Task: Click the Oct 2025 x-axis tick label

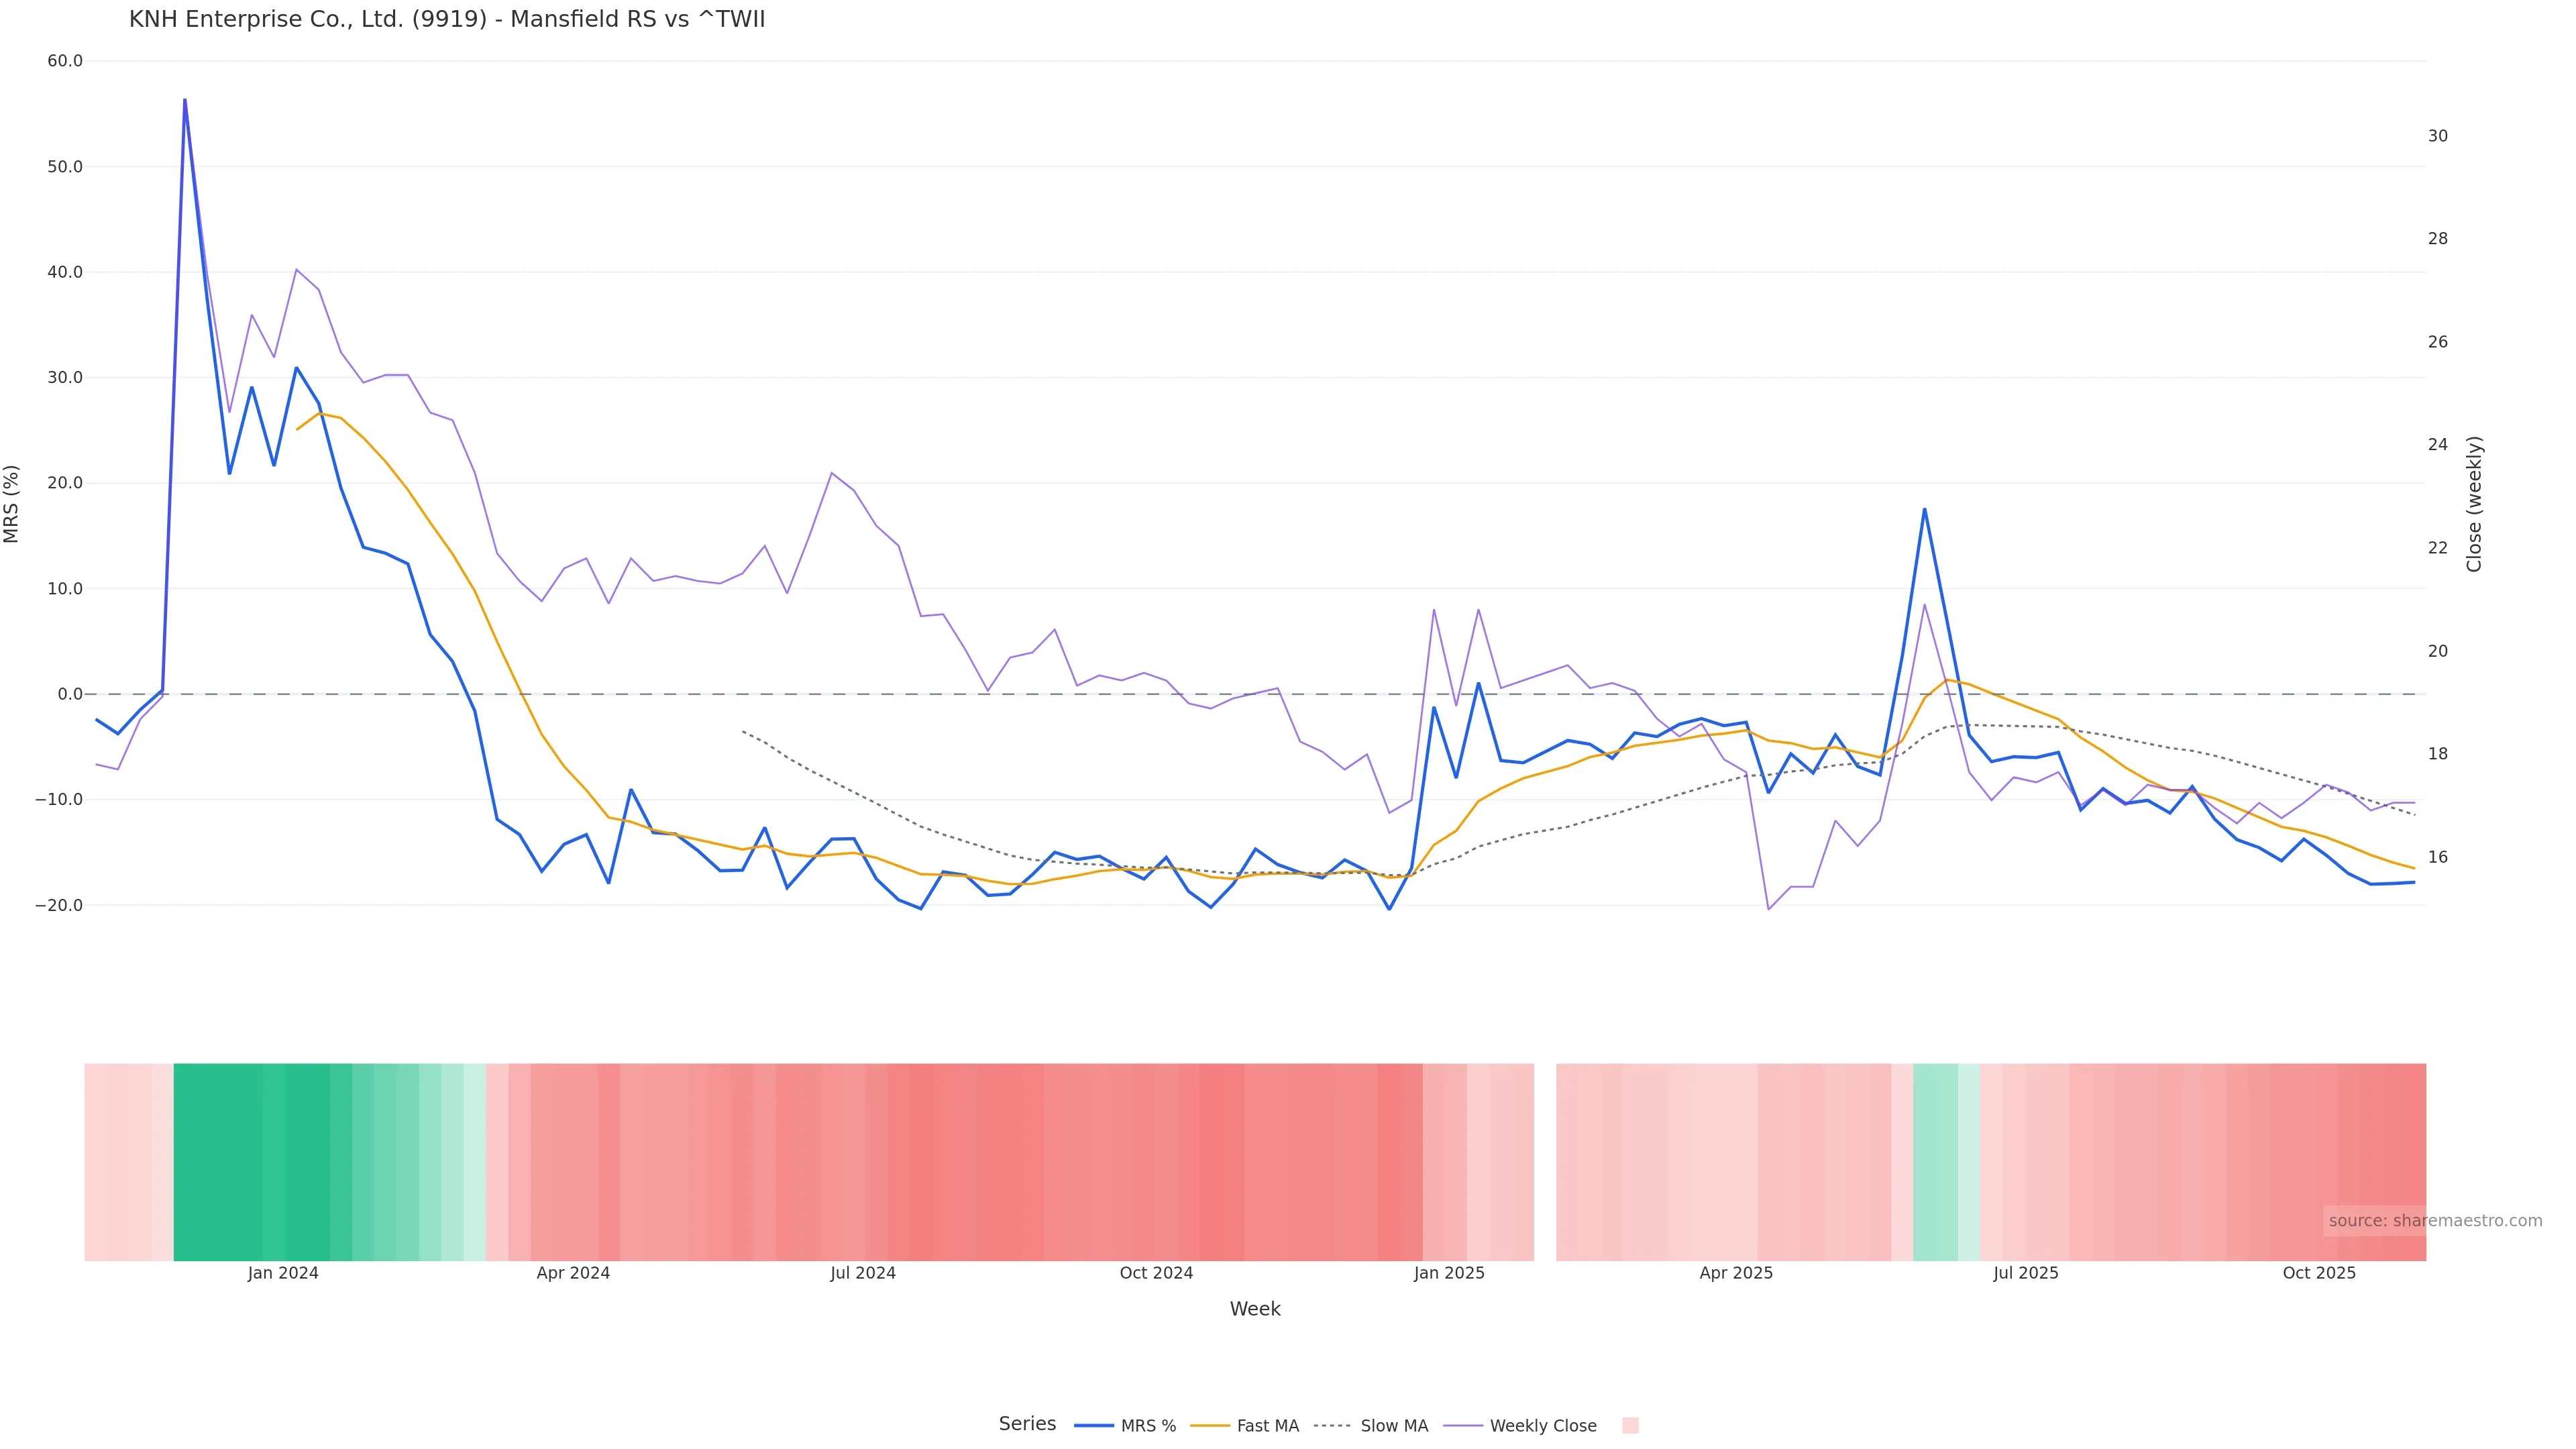Action: click(x=2318, y=1274)
